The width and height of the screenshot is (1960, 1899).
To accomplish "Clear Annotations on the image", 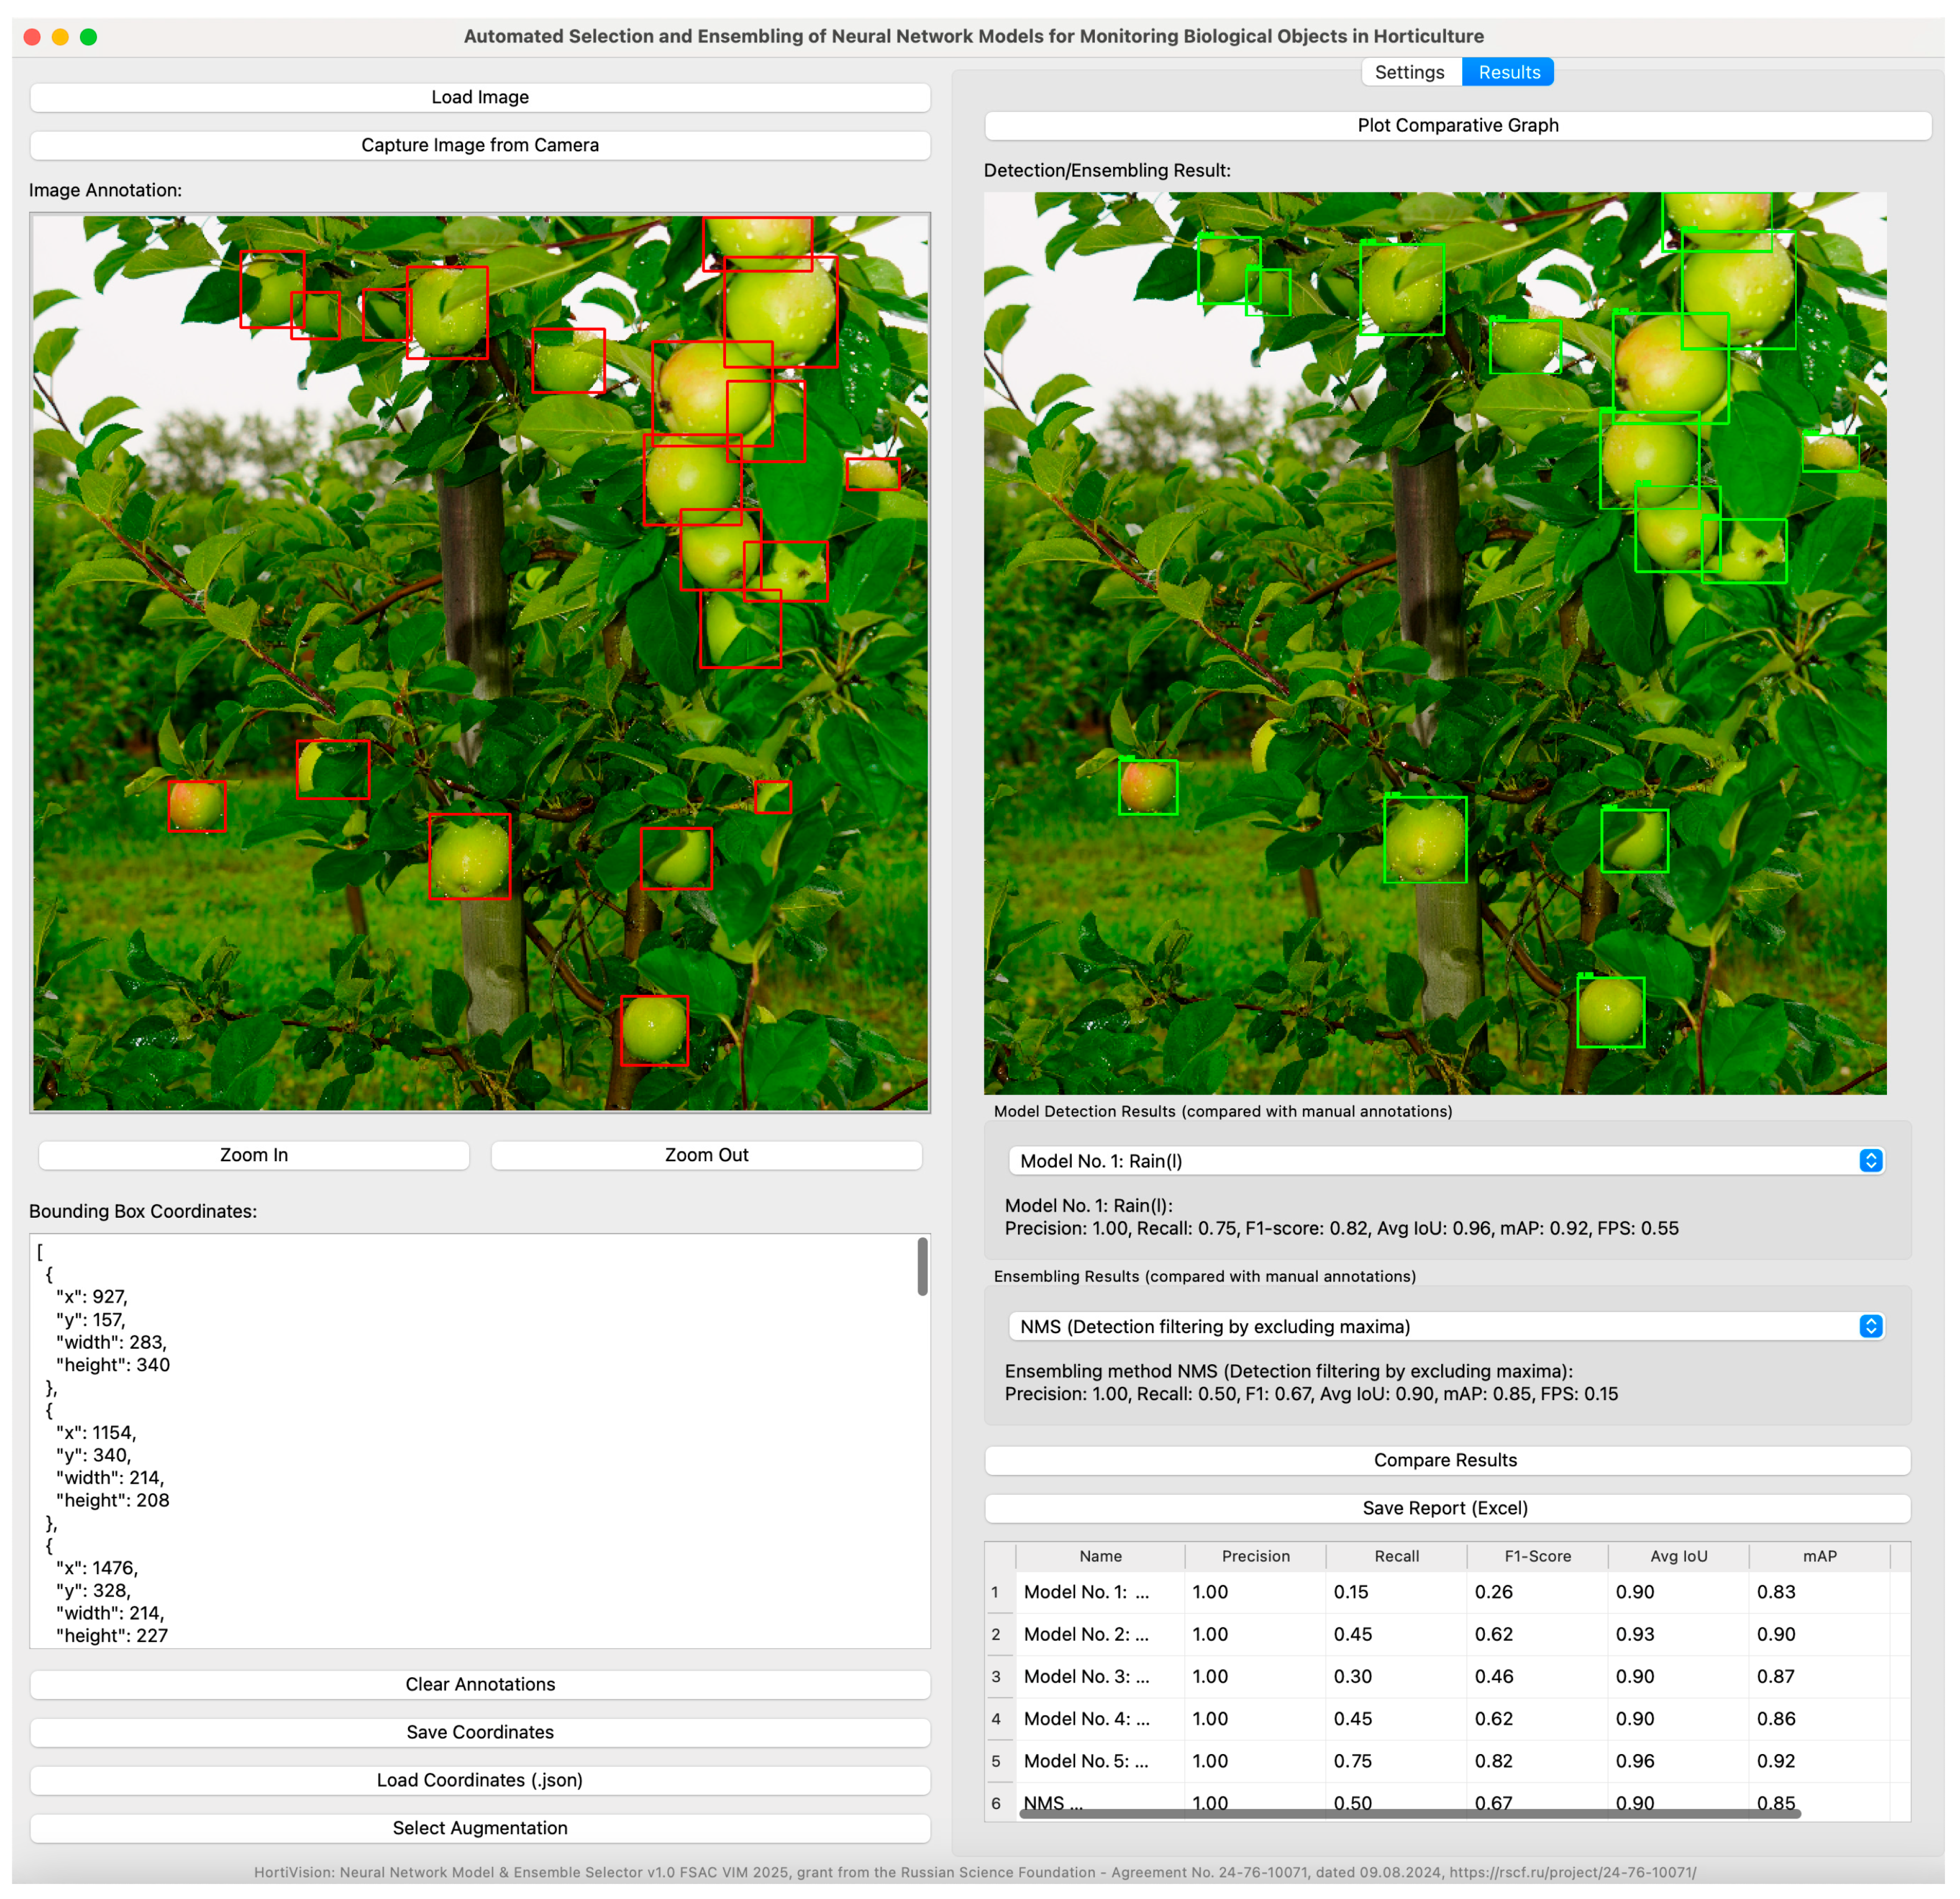I will coord(480,1684).
